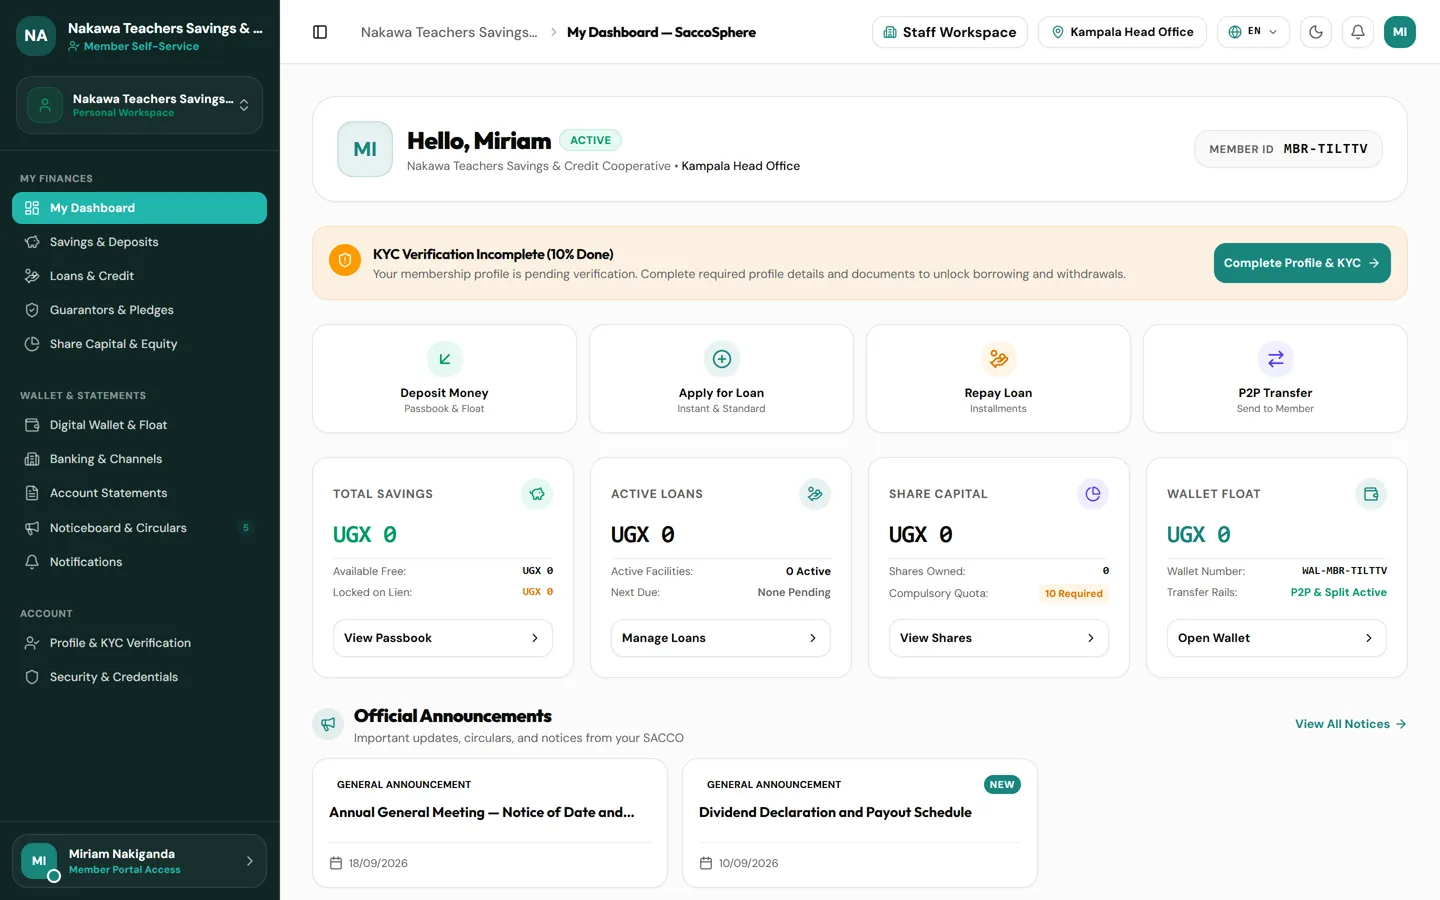
Task: Open the EN language dropdown
Action: coord(1253,32)
